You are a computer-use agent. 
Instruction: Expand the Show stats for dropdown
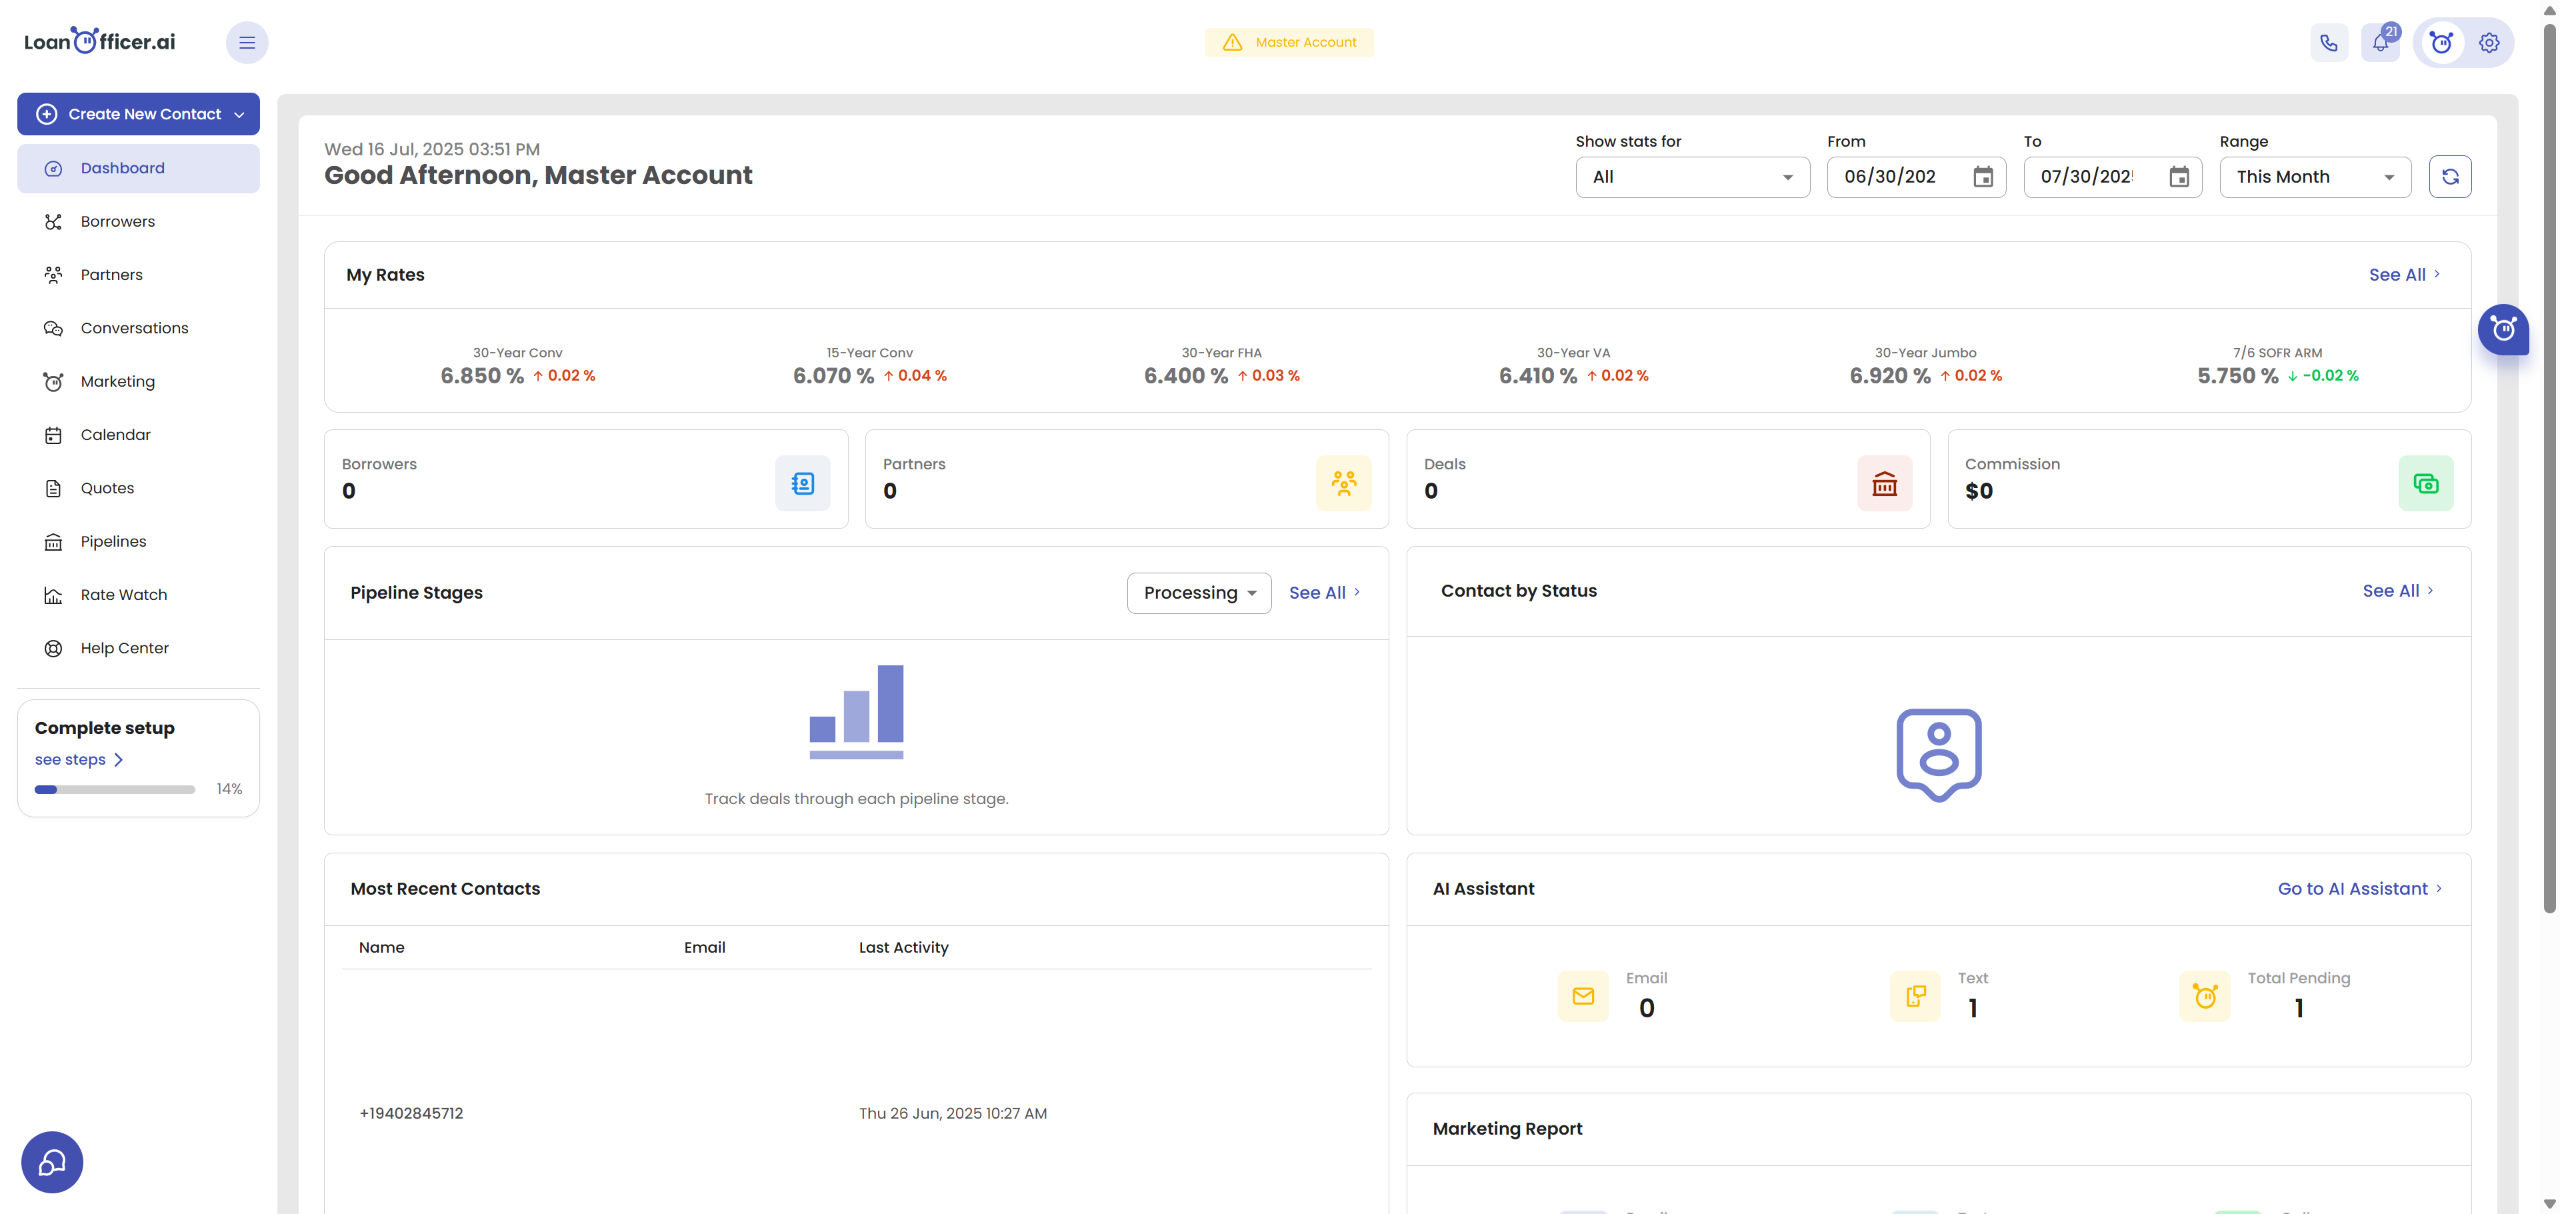pyautogui.click(x=1692, y=177)
